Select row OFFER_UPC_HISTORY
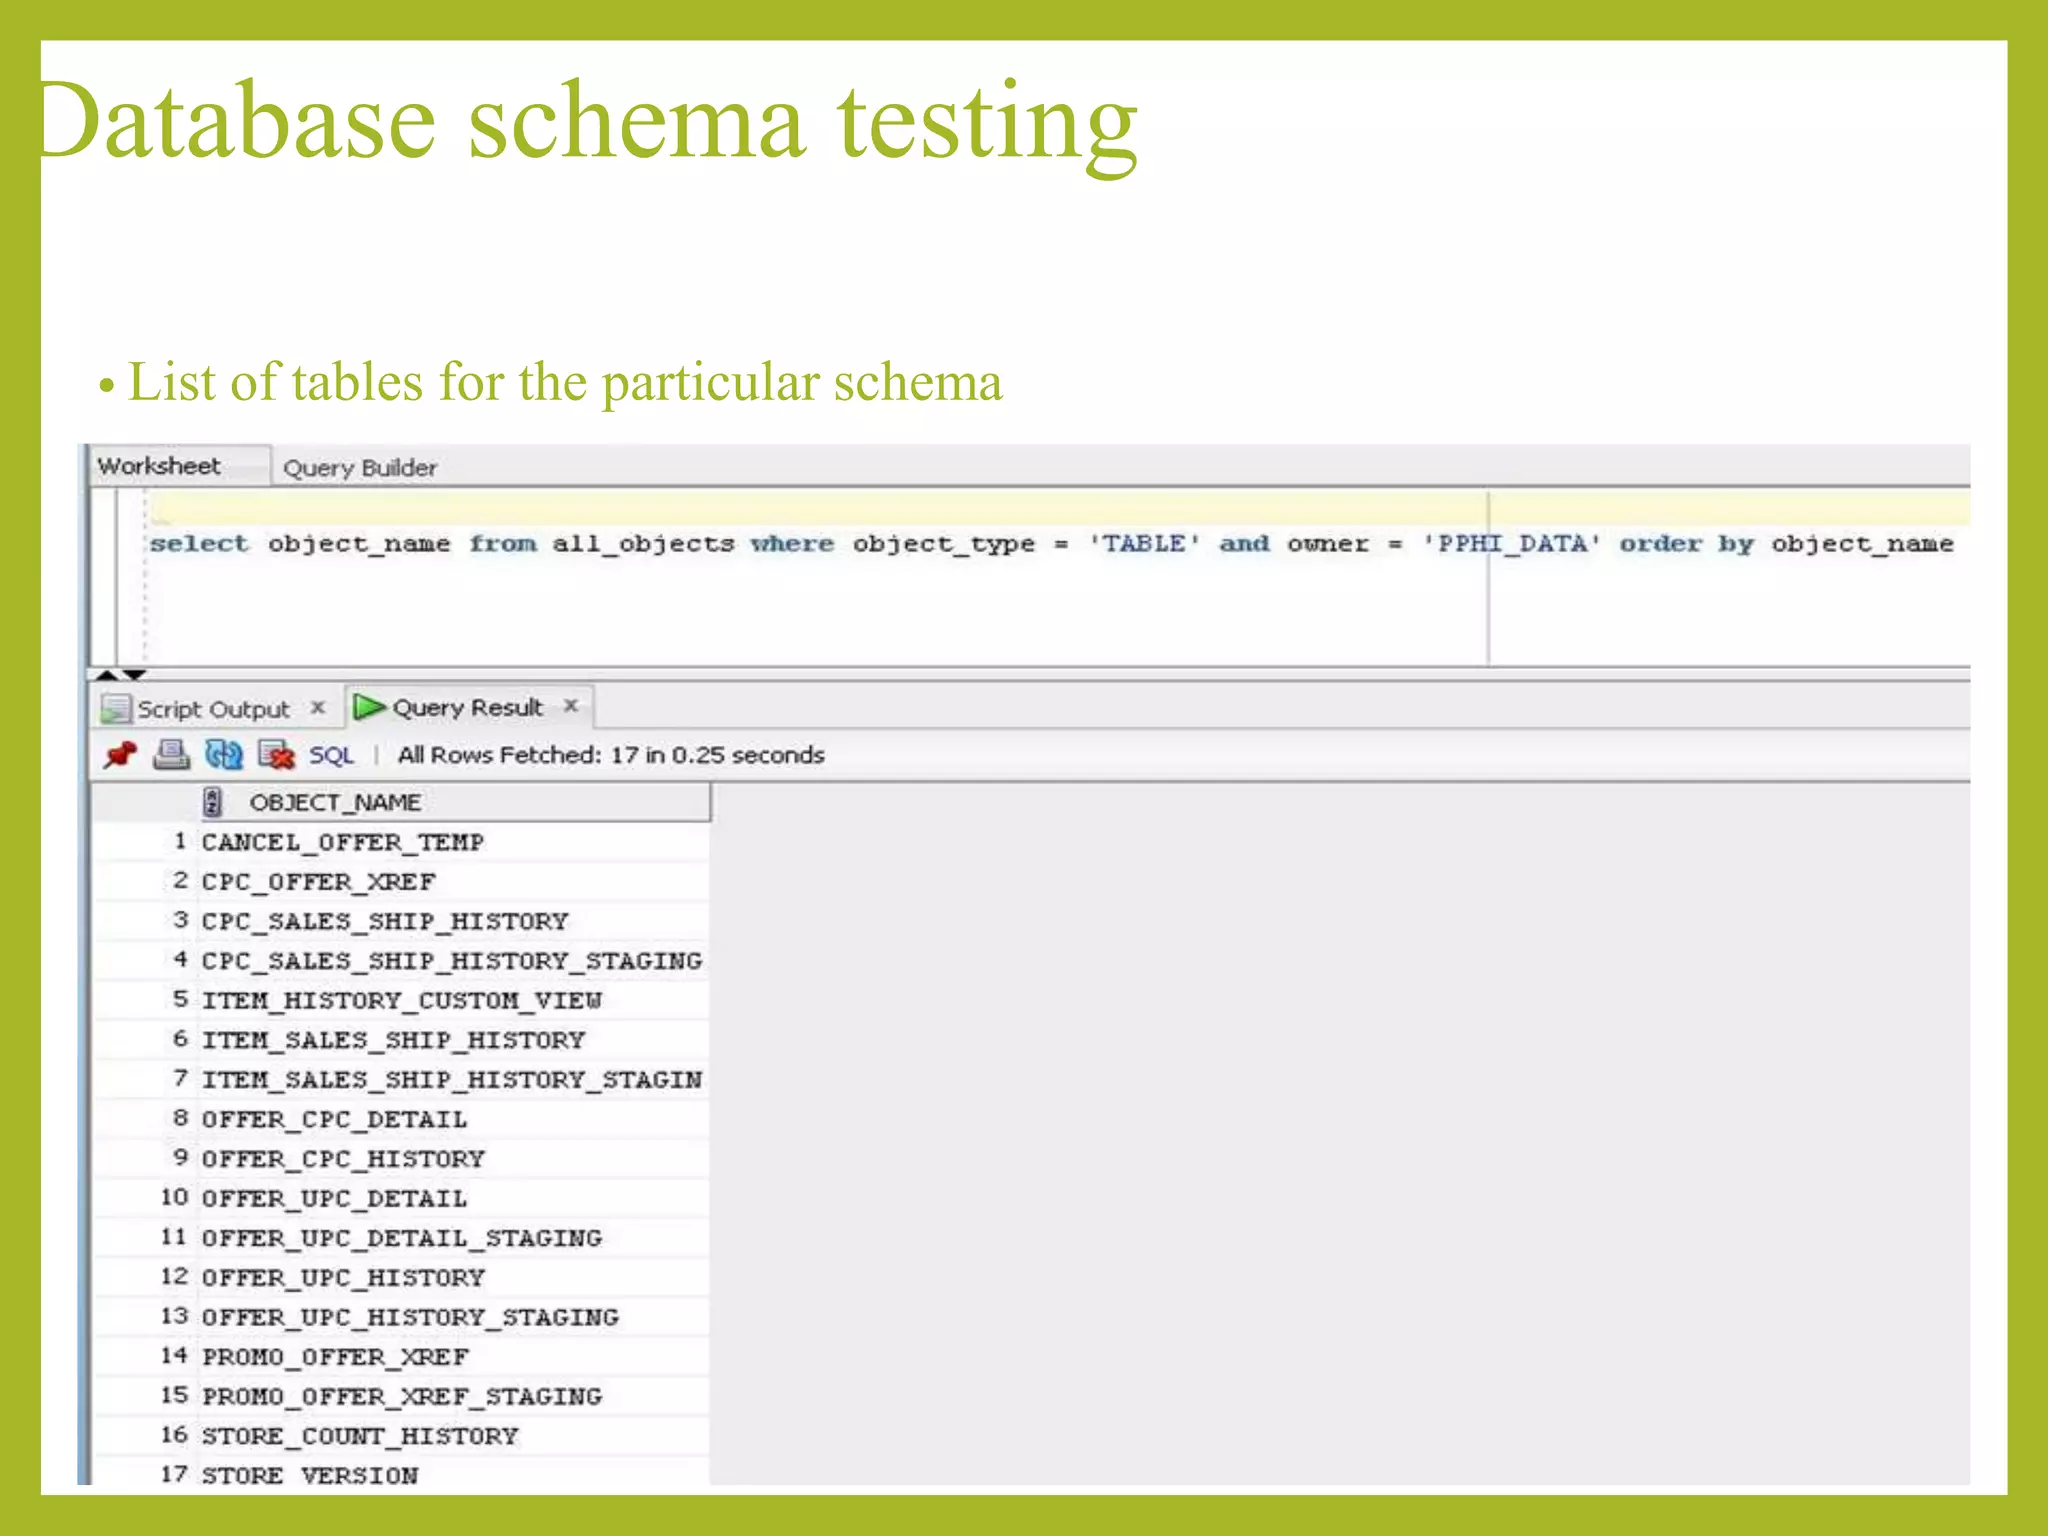2048x1536 pixels. point(402,1278)
